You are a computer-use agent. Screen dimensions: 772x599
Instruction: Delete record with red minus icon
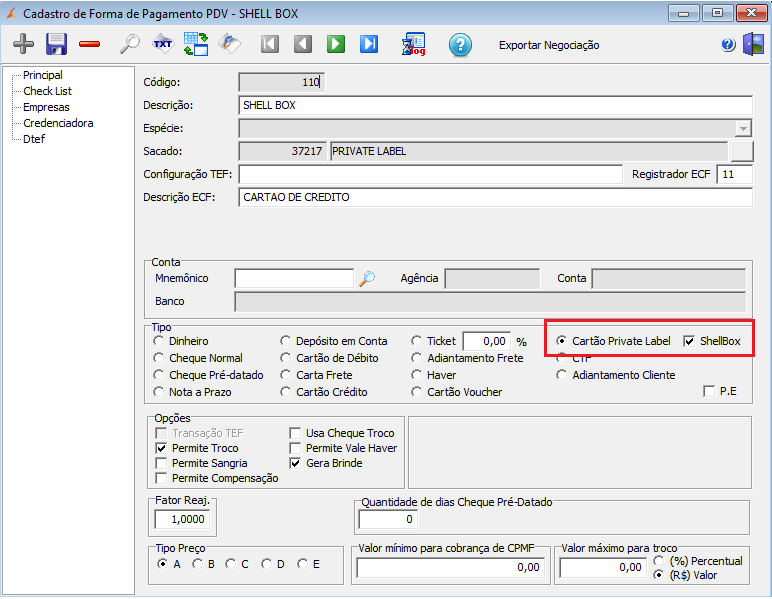click(x=90, y=44)
